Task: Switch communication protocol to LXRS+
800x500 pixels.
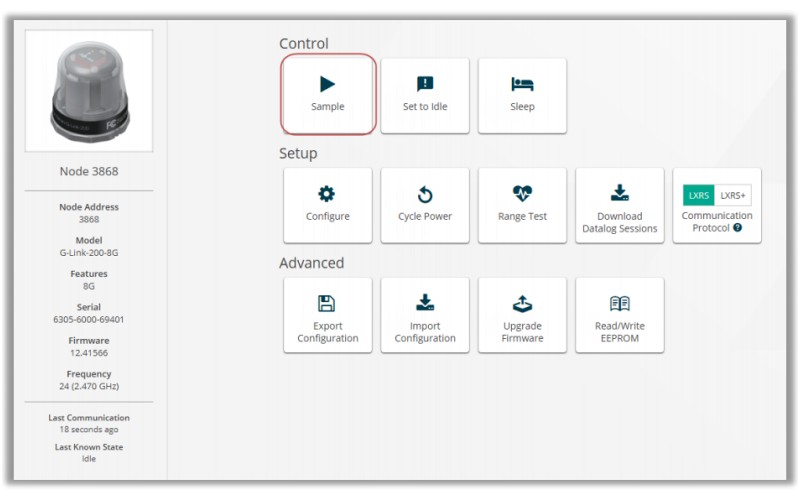Action: (733, 196)
